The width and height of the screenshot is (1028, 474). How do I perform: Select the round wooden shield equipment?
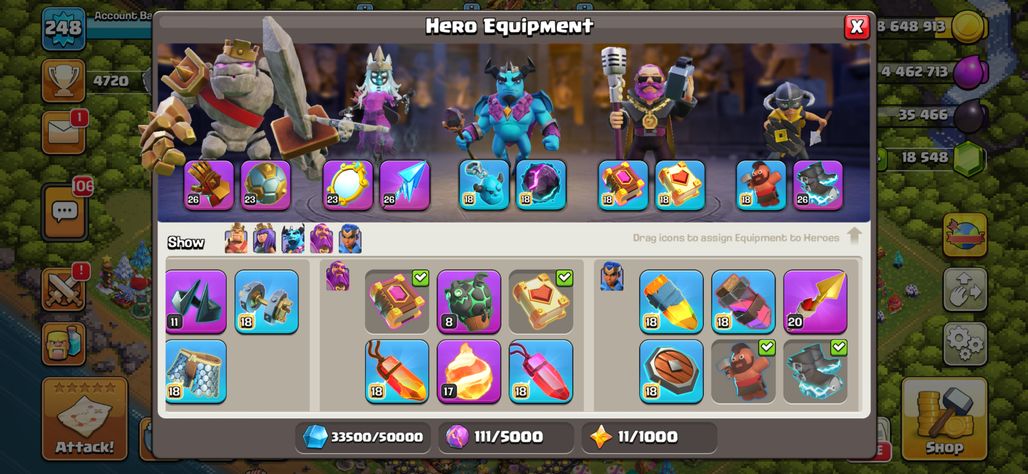point(671,371)
